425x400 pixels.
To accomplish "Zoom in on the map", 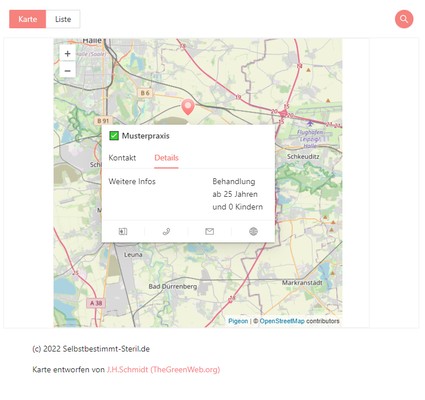I will (68, 54).
